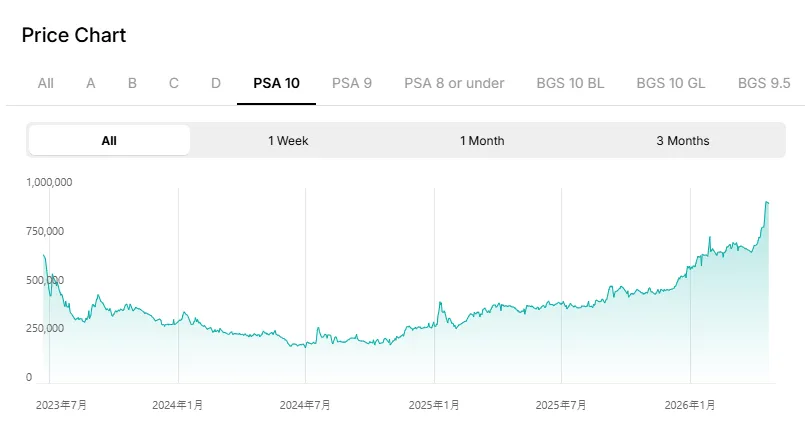Select the All grades tab

click(45, 83)
